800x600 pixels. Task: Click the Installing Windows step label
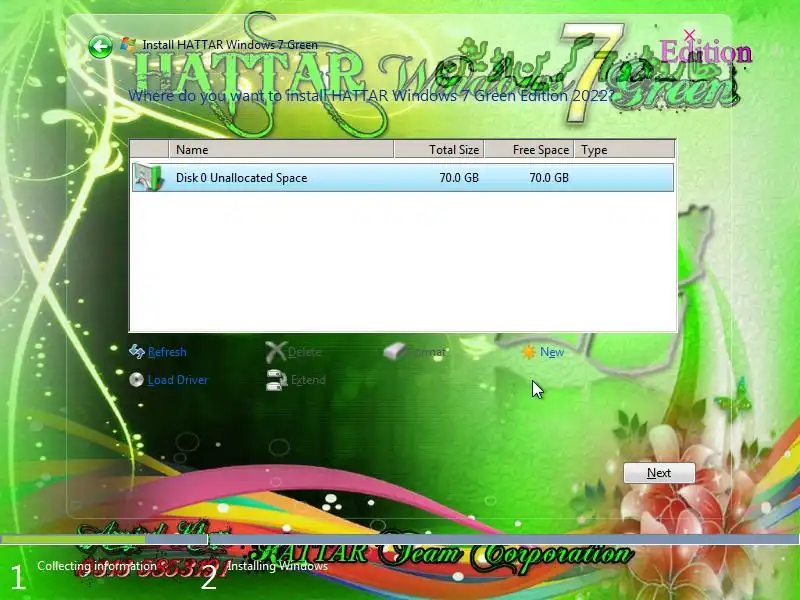click(277, 566)
